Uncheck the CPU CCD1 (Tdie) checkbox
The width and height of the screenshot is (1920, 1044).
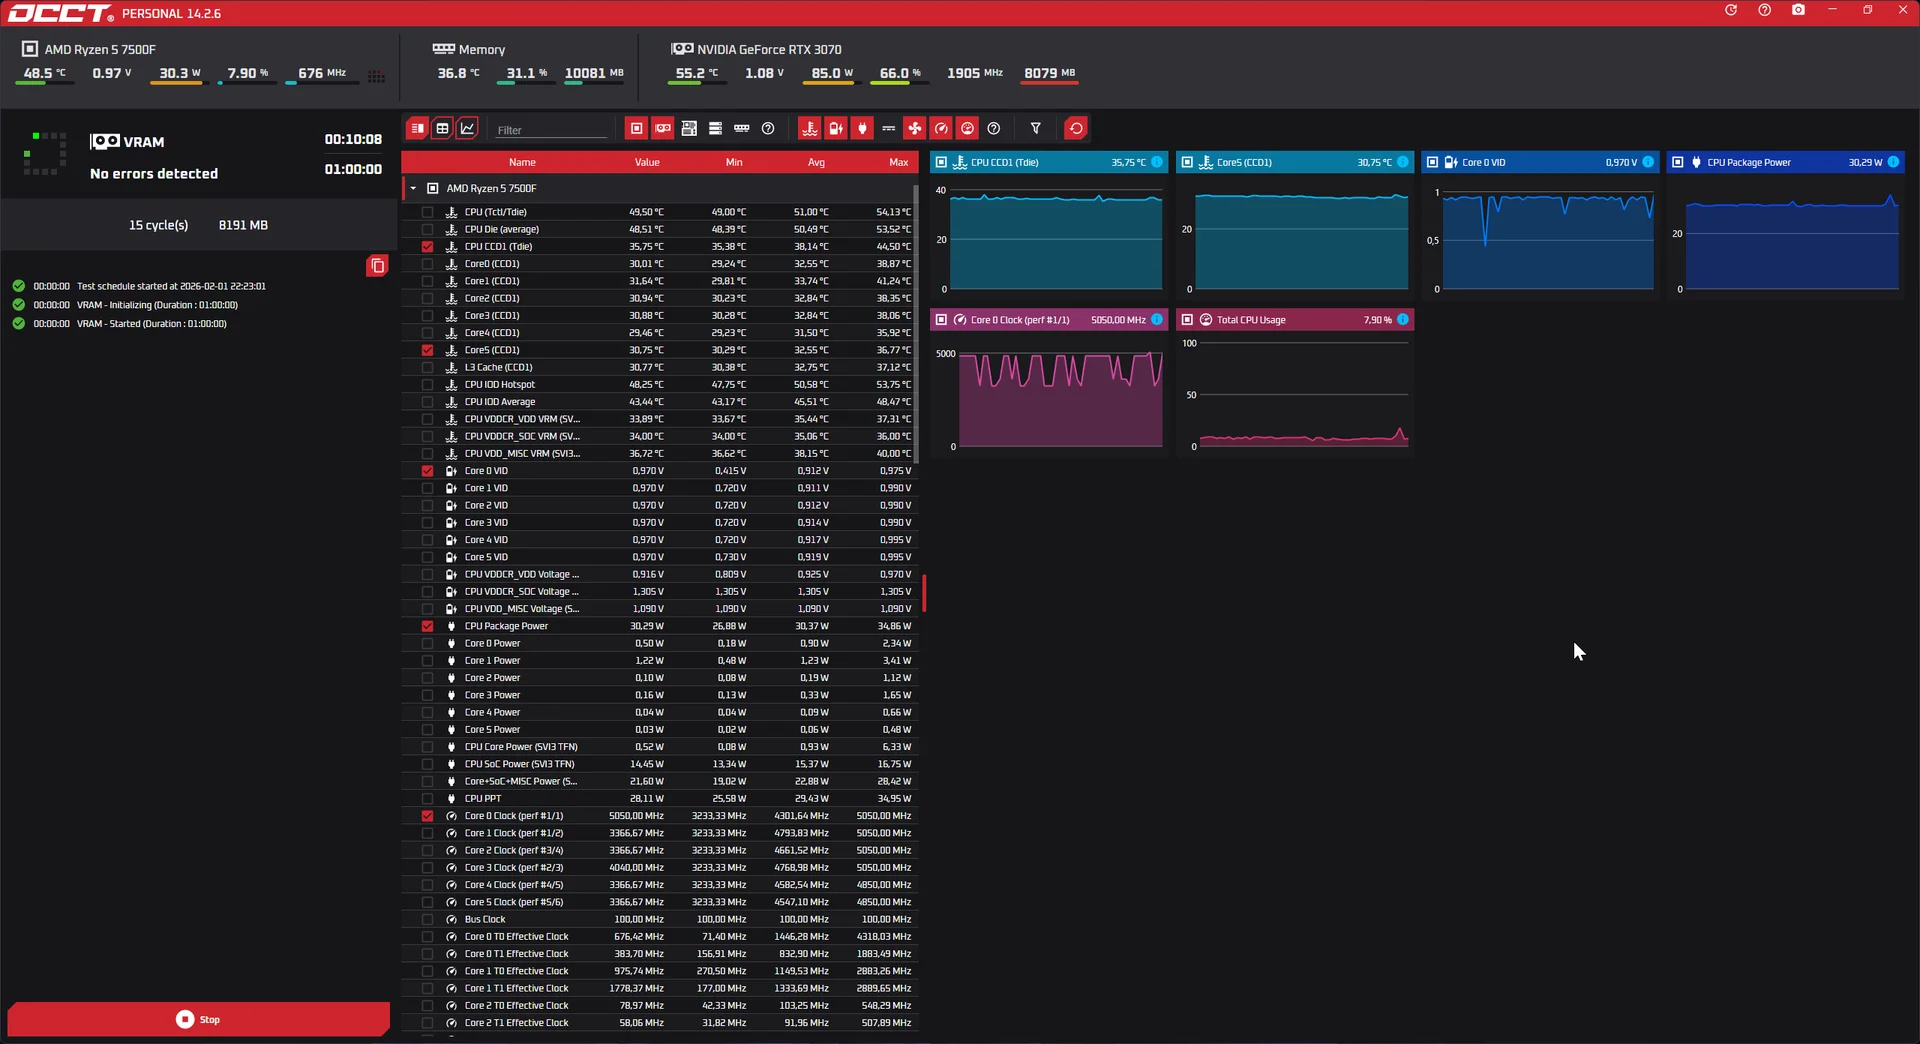tap(428, 246)
